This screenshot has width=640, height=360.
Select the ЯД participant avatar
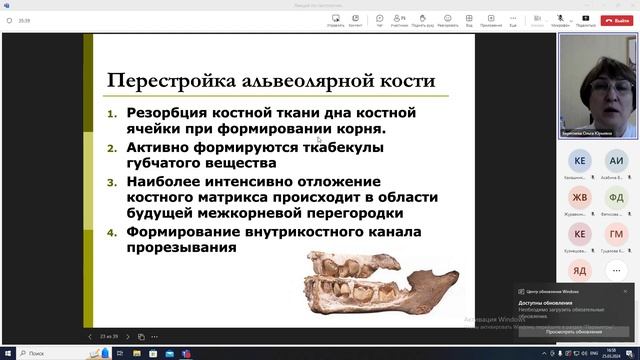coord(580,271)
